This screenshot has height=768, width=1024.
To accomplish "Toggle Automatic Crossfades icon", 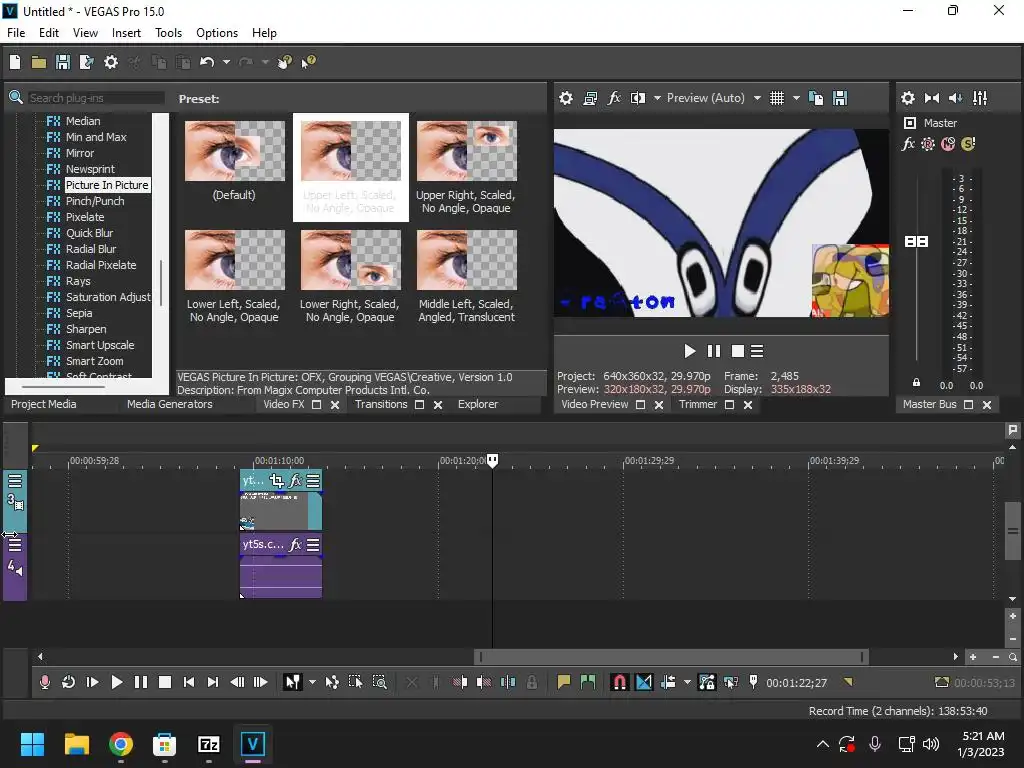I will click(644, 682).
